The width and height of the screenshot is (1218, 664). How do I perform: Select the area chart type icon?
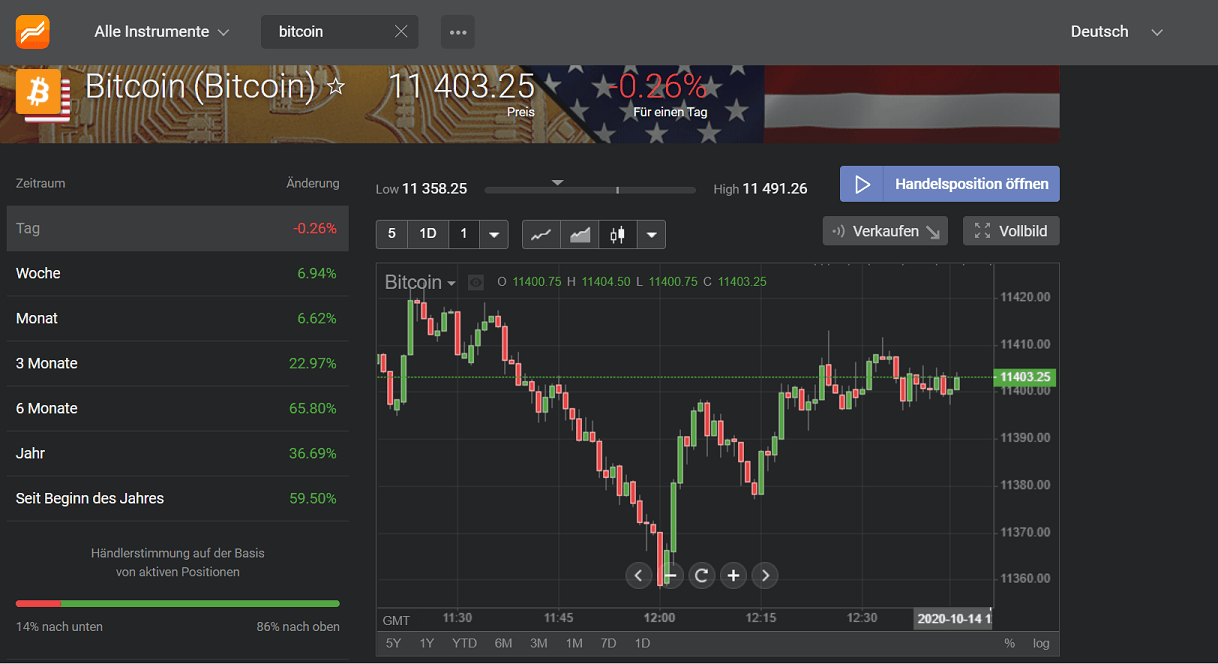click(580, 234)
